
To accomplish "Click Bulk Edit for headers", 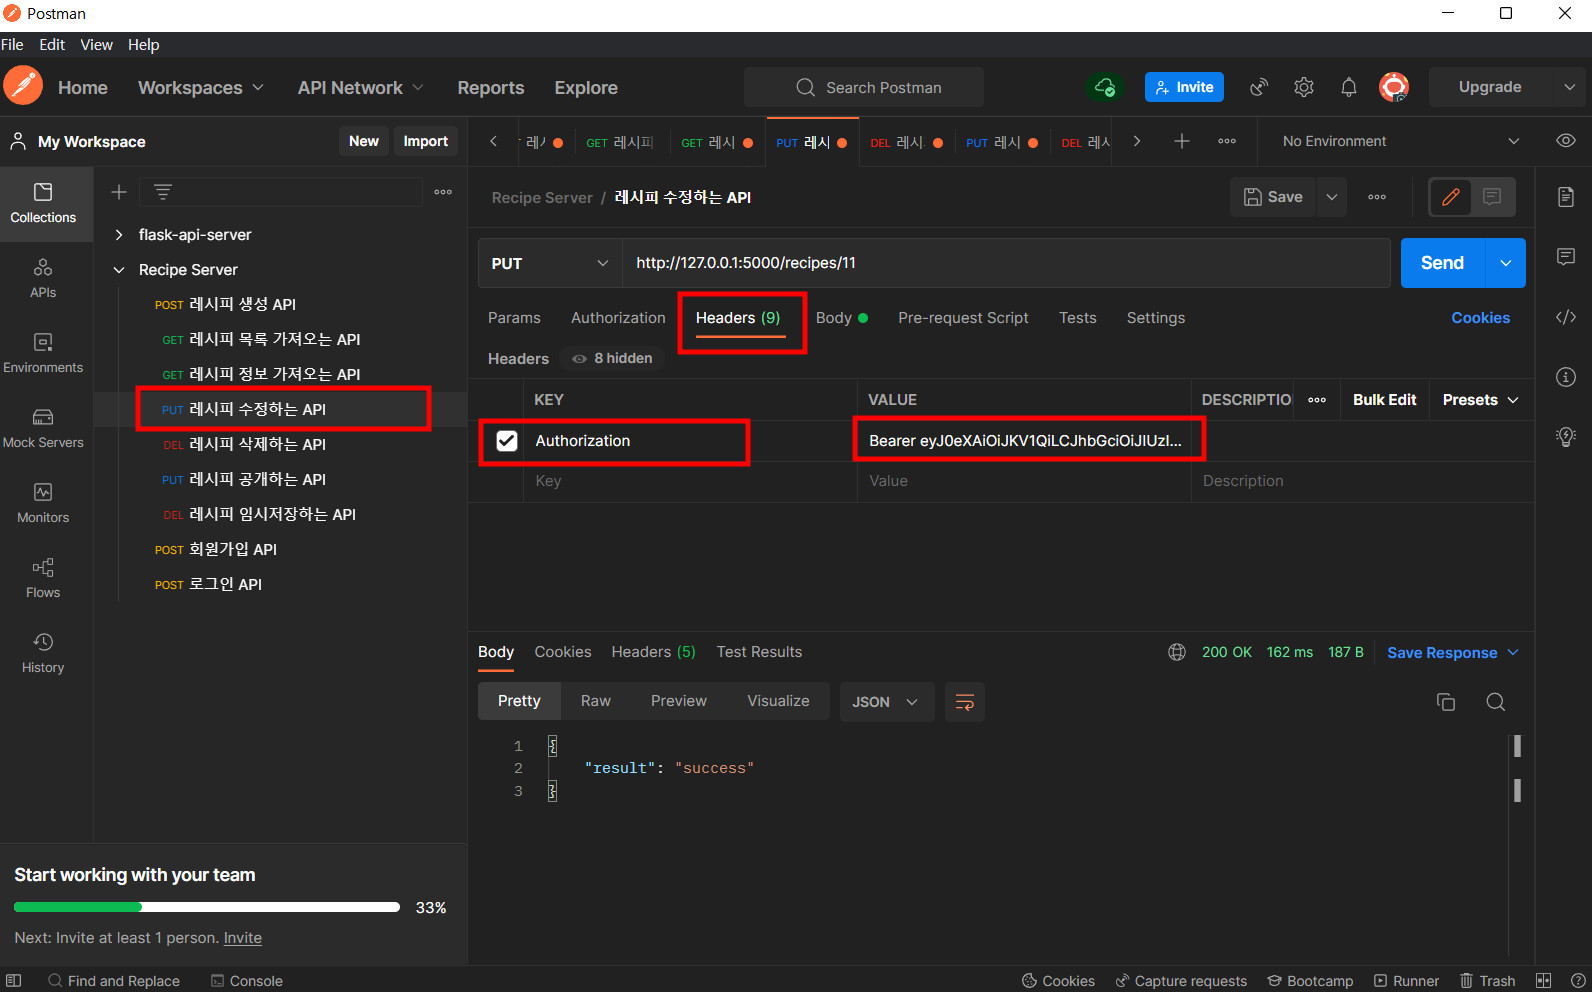I will 1384,400.
